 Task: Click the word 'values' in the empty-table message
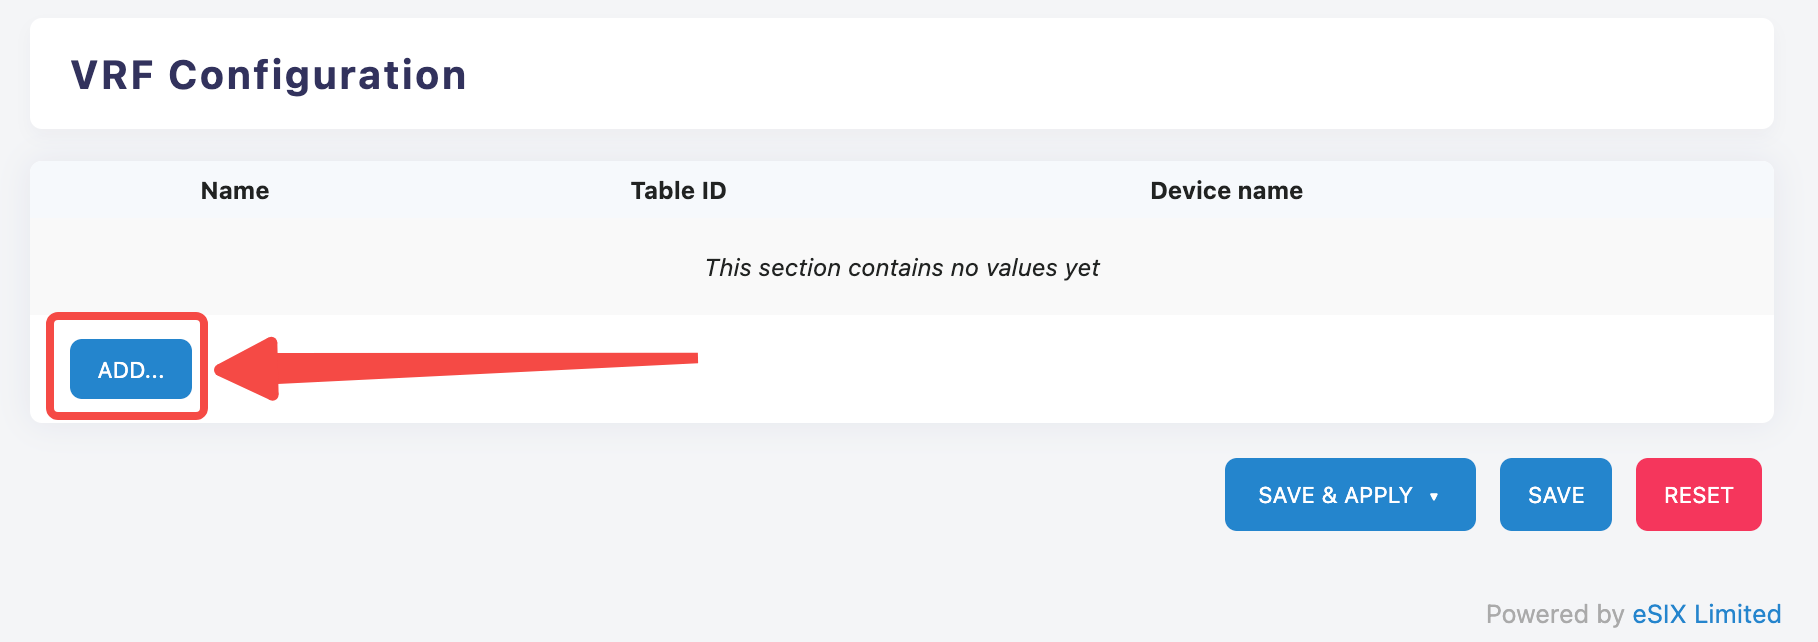click(1021, 268)
